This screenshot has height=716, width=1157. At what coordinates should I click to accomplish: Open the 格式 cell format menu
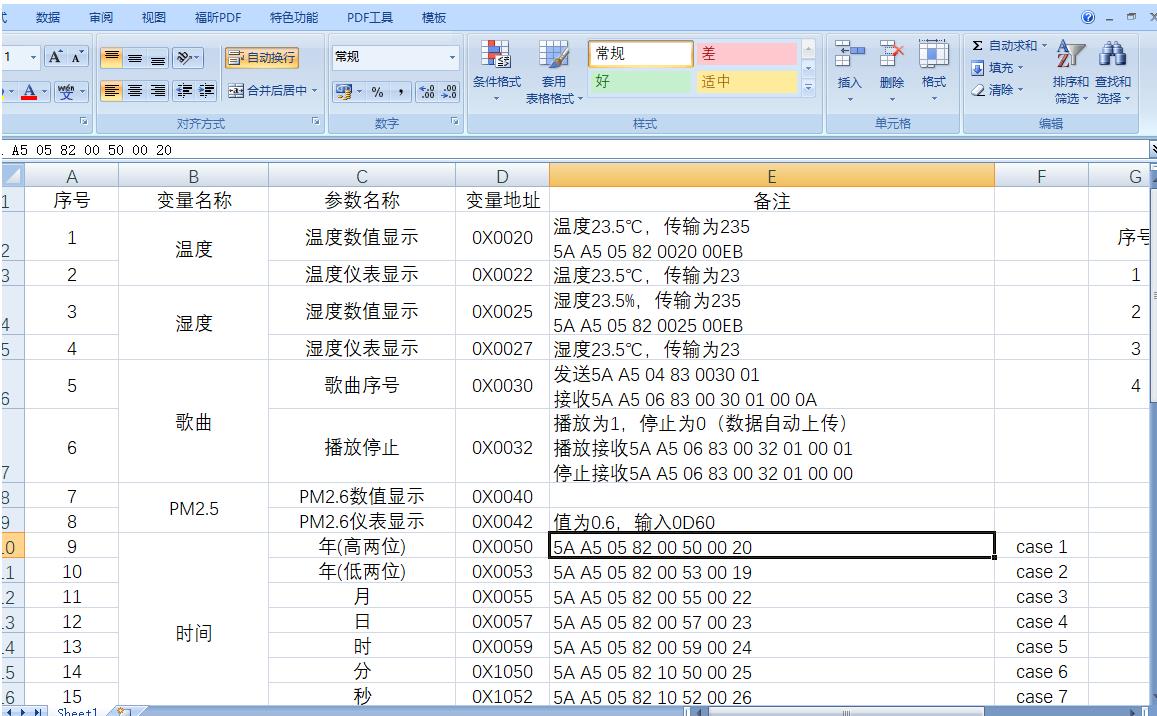pyautogui.click(x=933, y=71)
